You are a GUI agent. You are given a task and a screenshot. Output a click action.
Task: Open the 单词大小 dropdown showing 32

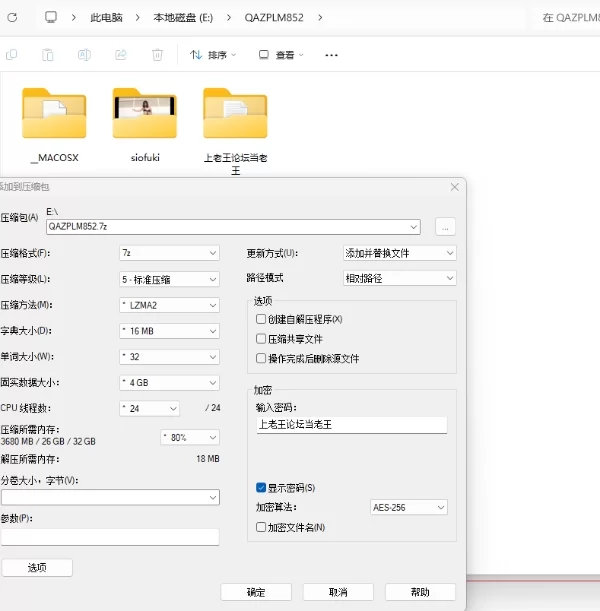click(x=169, y=357)
